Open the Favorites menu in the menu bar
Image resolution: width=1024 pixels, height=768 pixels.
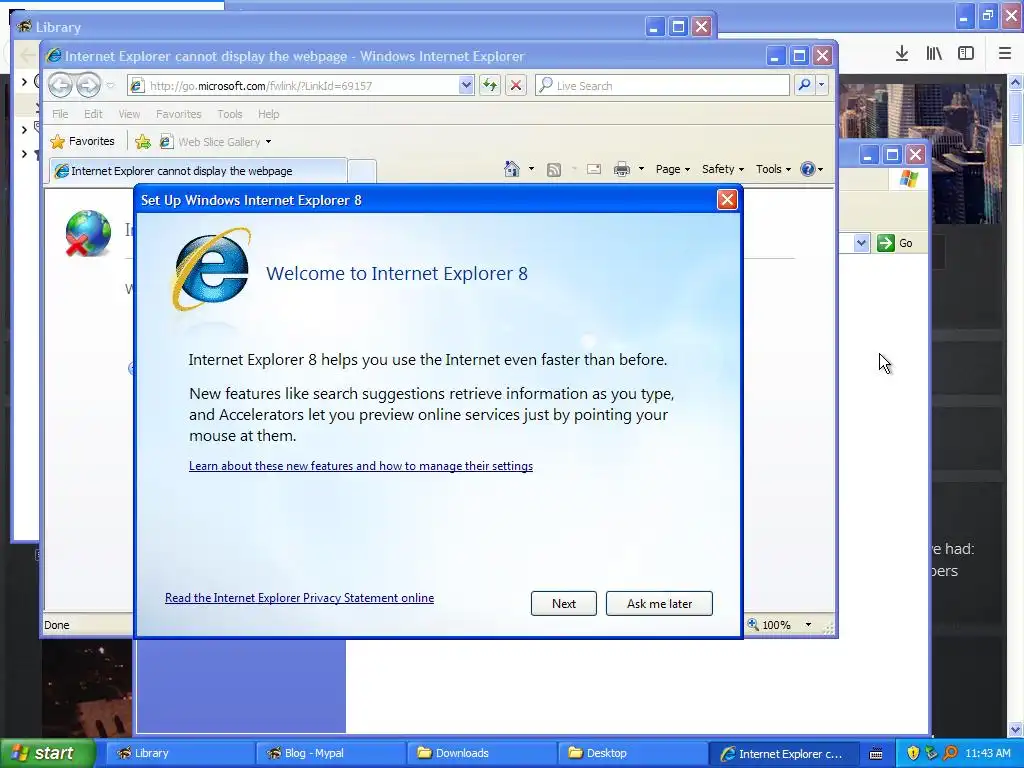pyautogui.click(x=178, y=114)
